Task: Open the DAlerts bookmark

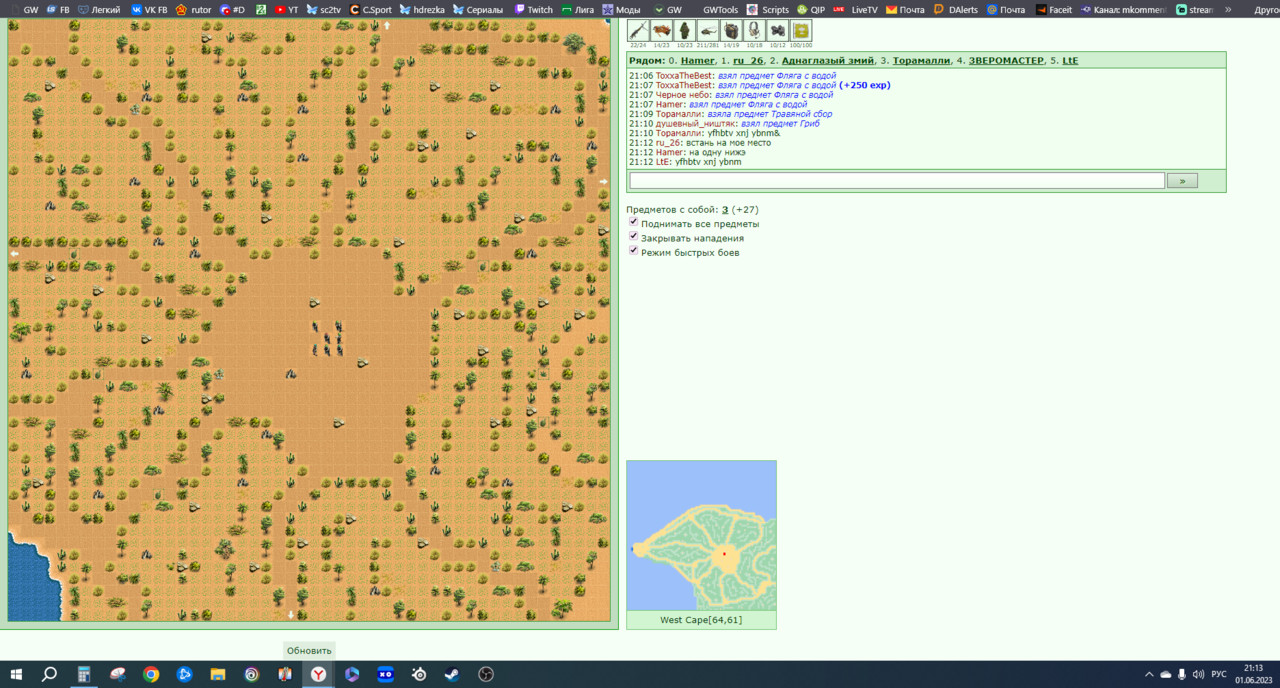Action: point(956,9)
